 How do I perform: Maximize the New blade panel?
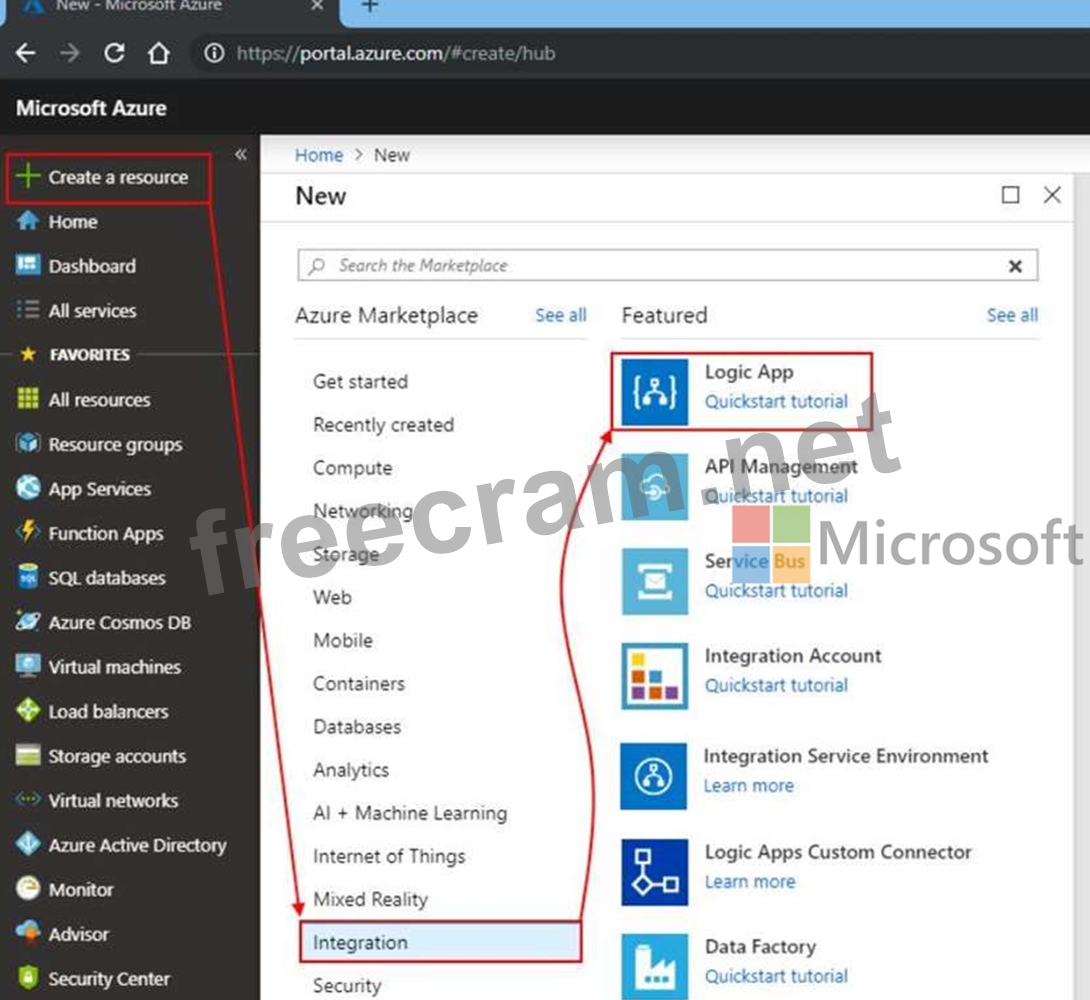(x=1011, y=195)
